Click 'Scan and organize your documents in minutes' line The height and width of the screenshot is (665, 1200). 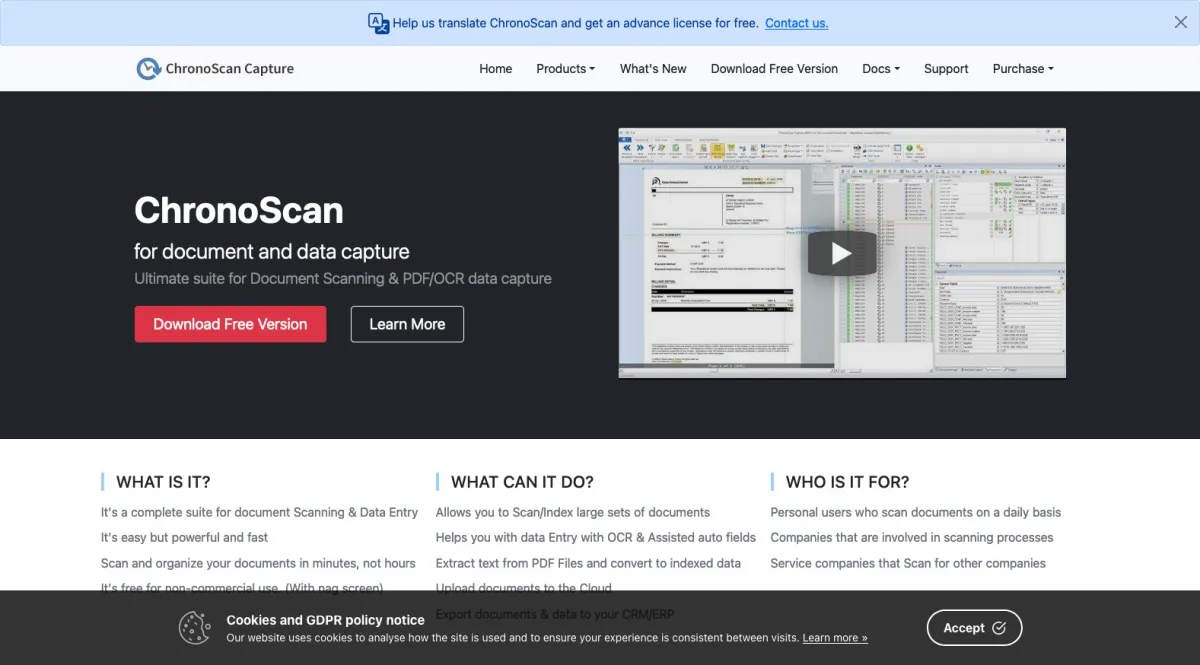258,563
